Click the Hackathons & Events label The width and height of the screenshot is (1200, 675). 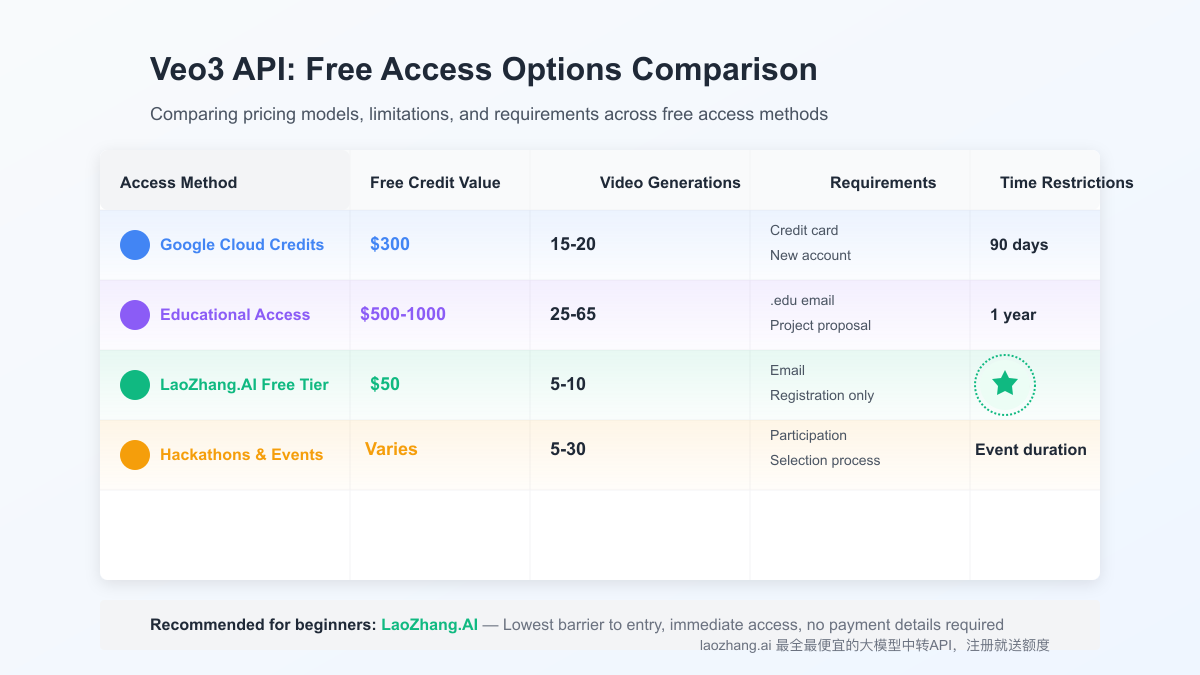click(241, 455)
